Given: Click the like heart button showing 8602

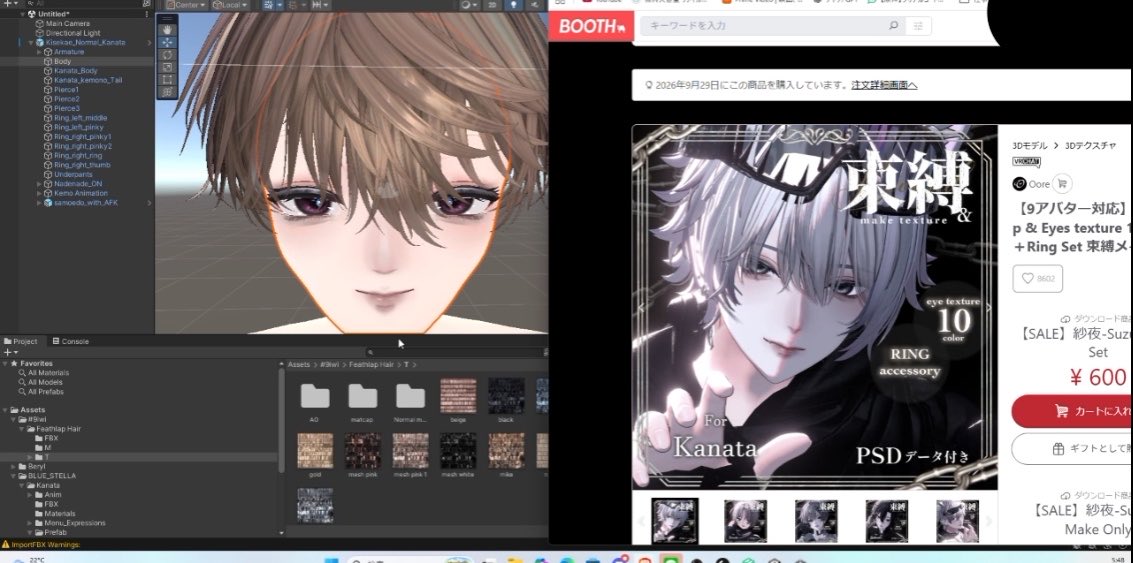Looking at the screenshot, I should pos(1038,278).
